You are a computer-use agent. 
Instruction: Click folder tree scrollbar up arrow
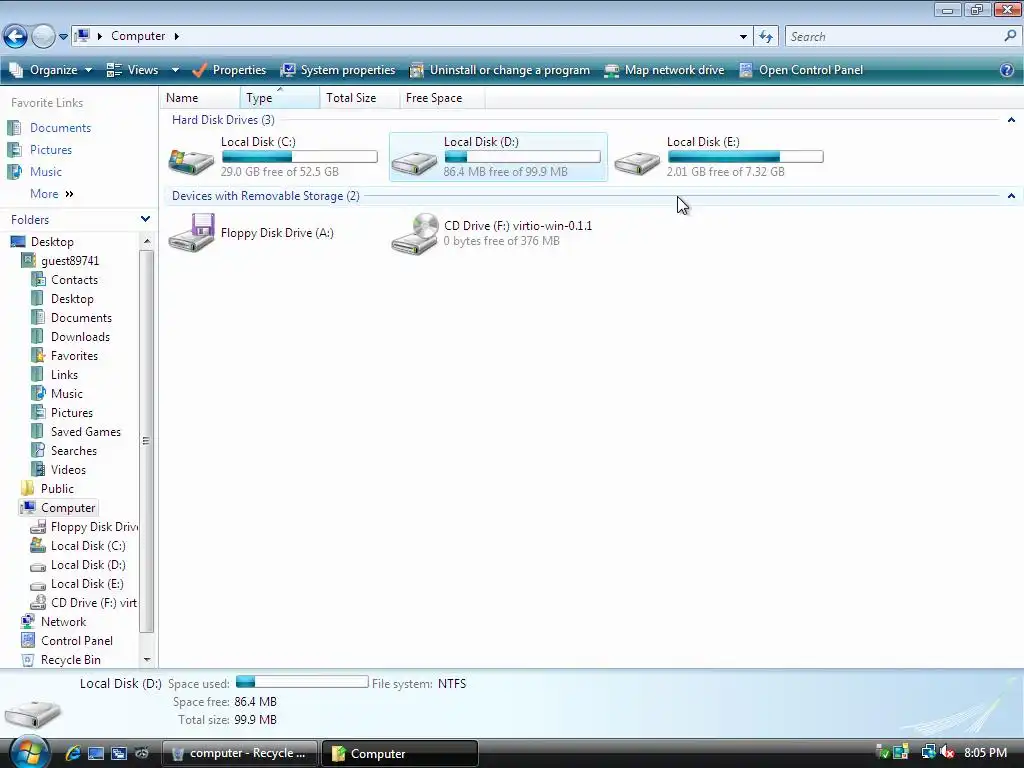[x=147, y=241]
